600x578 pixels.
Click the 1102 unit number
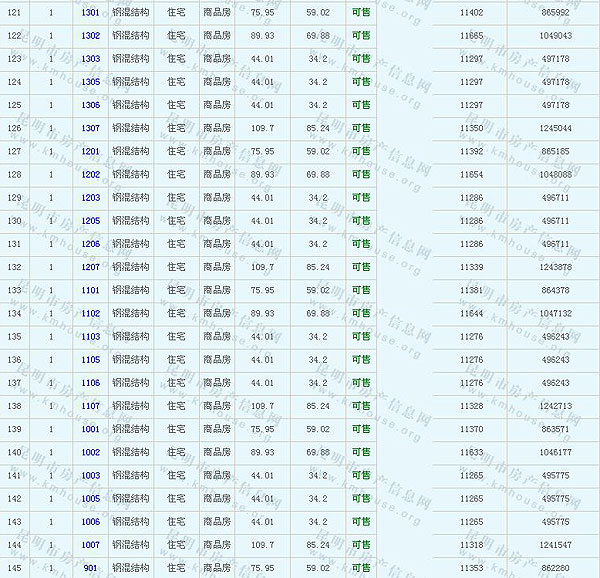point(91,313)
